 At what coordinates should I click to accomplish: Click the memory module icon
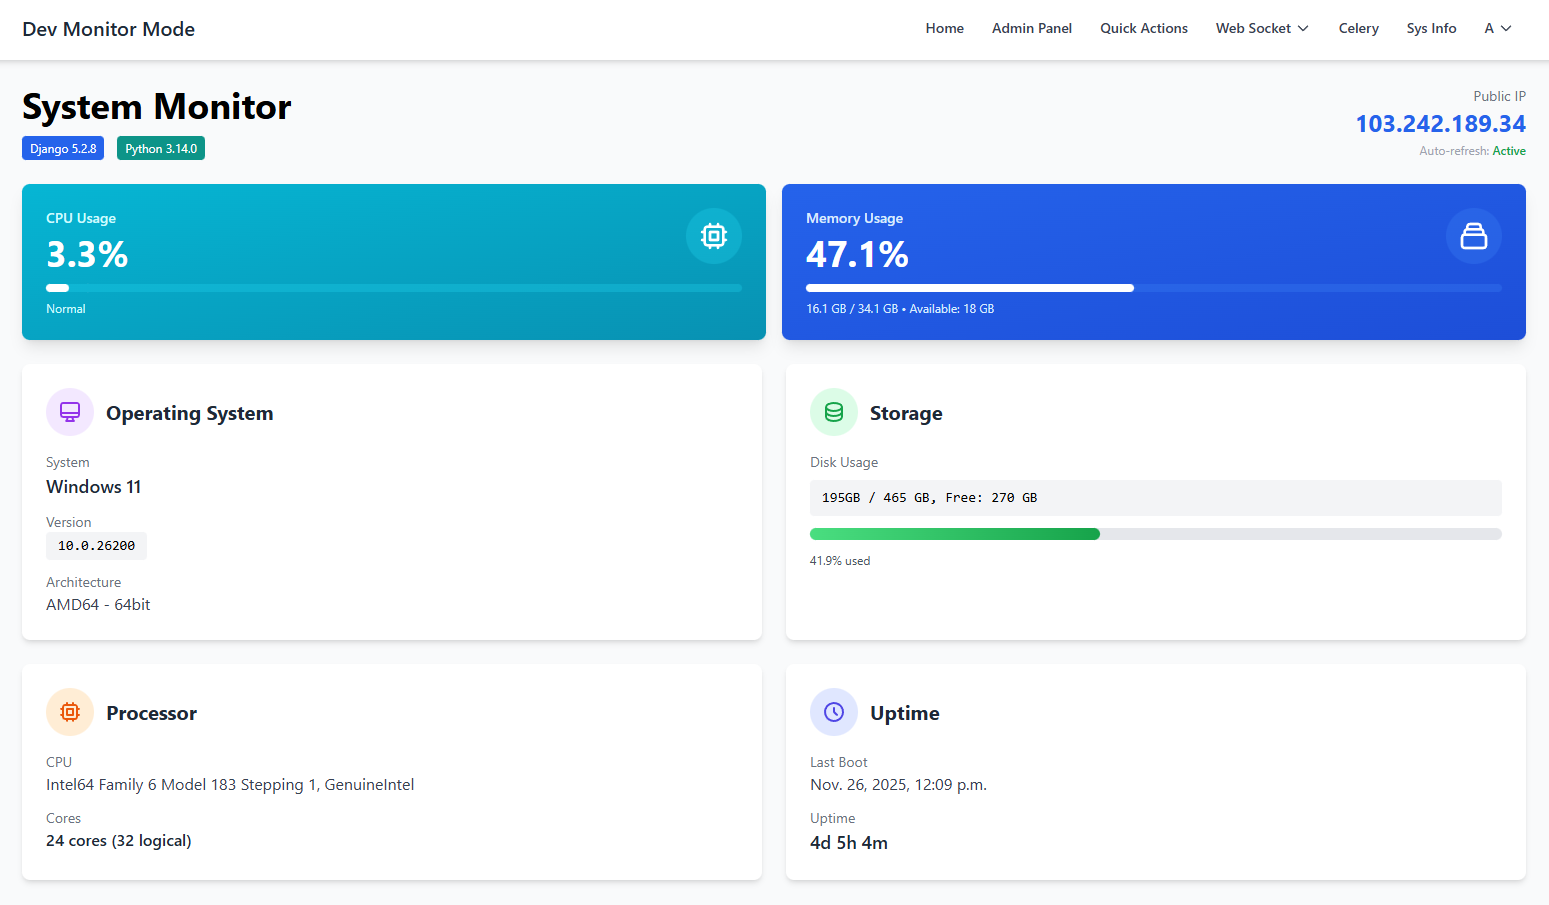point(1474,236)
